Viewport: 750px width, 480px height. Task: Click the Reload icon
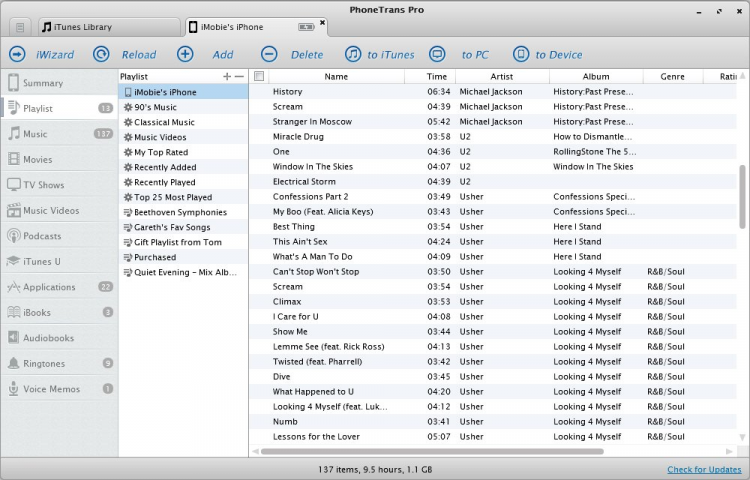(101, 55)
